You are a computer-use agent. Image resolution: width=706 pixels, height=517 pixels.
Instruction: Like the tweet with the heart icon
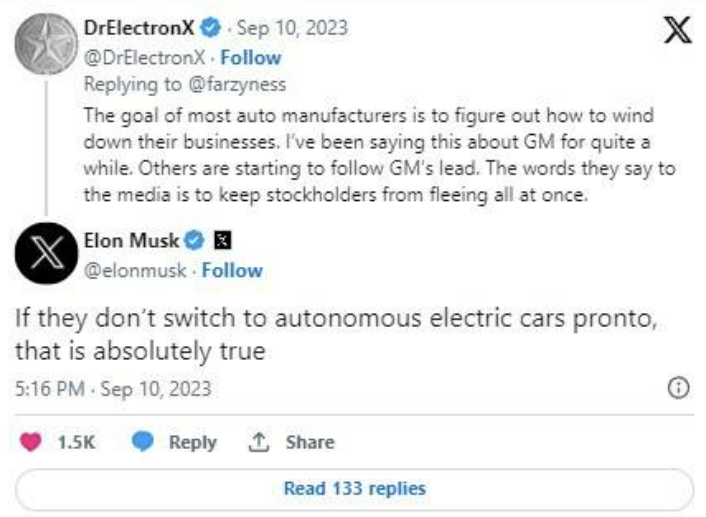pos(31,442)
